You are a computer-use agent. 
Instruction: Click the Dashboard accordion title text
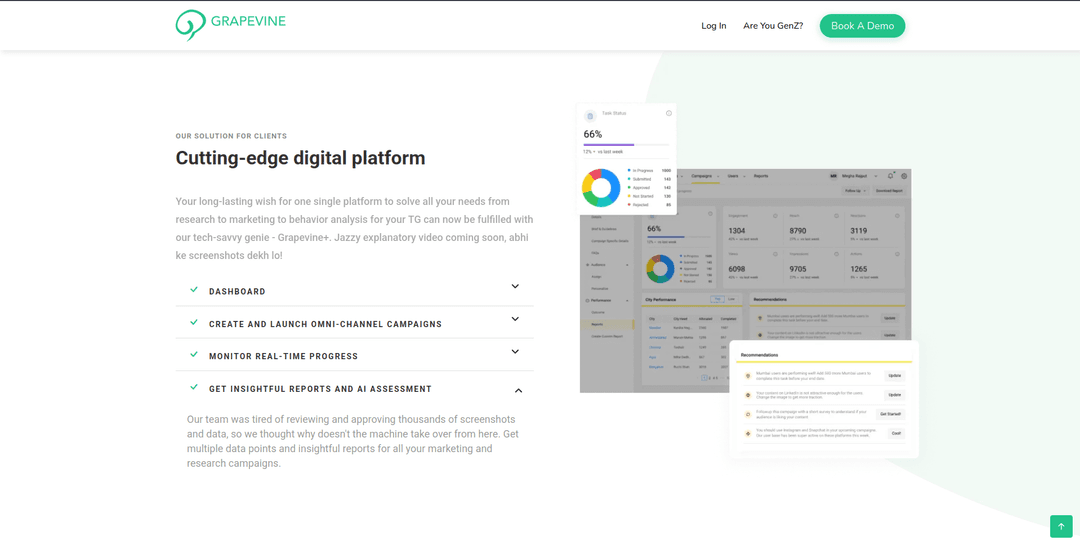coord(237,292)
